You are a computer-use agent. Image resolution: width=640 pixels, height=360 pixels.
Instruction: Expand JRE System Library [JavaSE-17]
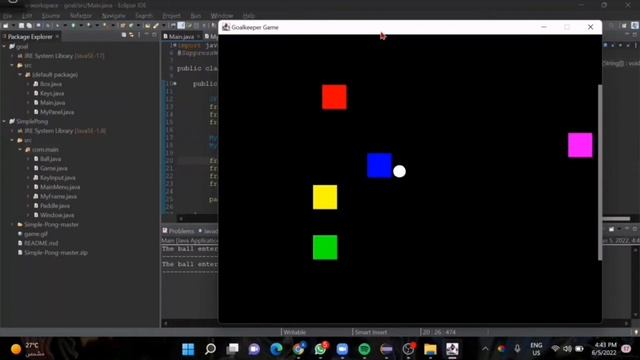click(x=12, y=56)
